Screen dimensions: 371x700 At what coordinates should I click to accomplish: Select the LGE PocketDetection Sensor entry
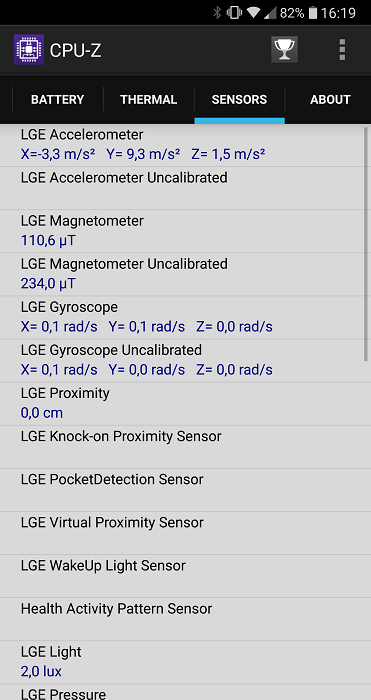(x=185, y=490)
